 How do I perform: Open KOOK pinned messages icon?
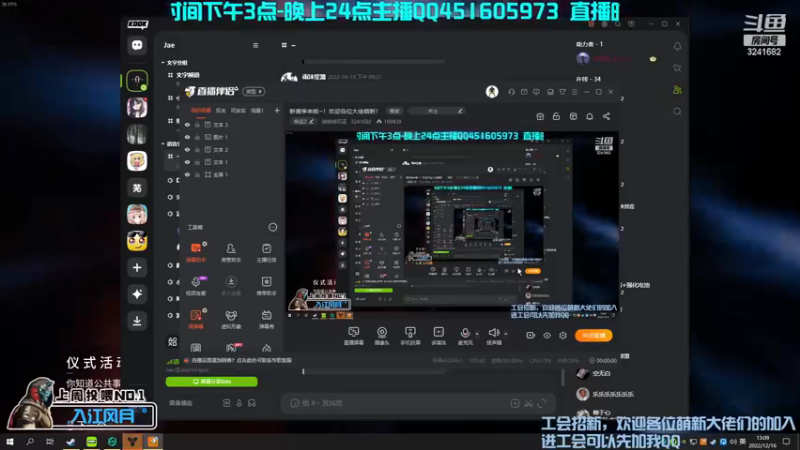coord(677,68)
